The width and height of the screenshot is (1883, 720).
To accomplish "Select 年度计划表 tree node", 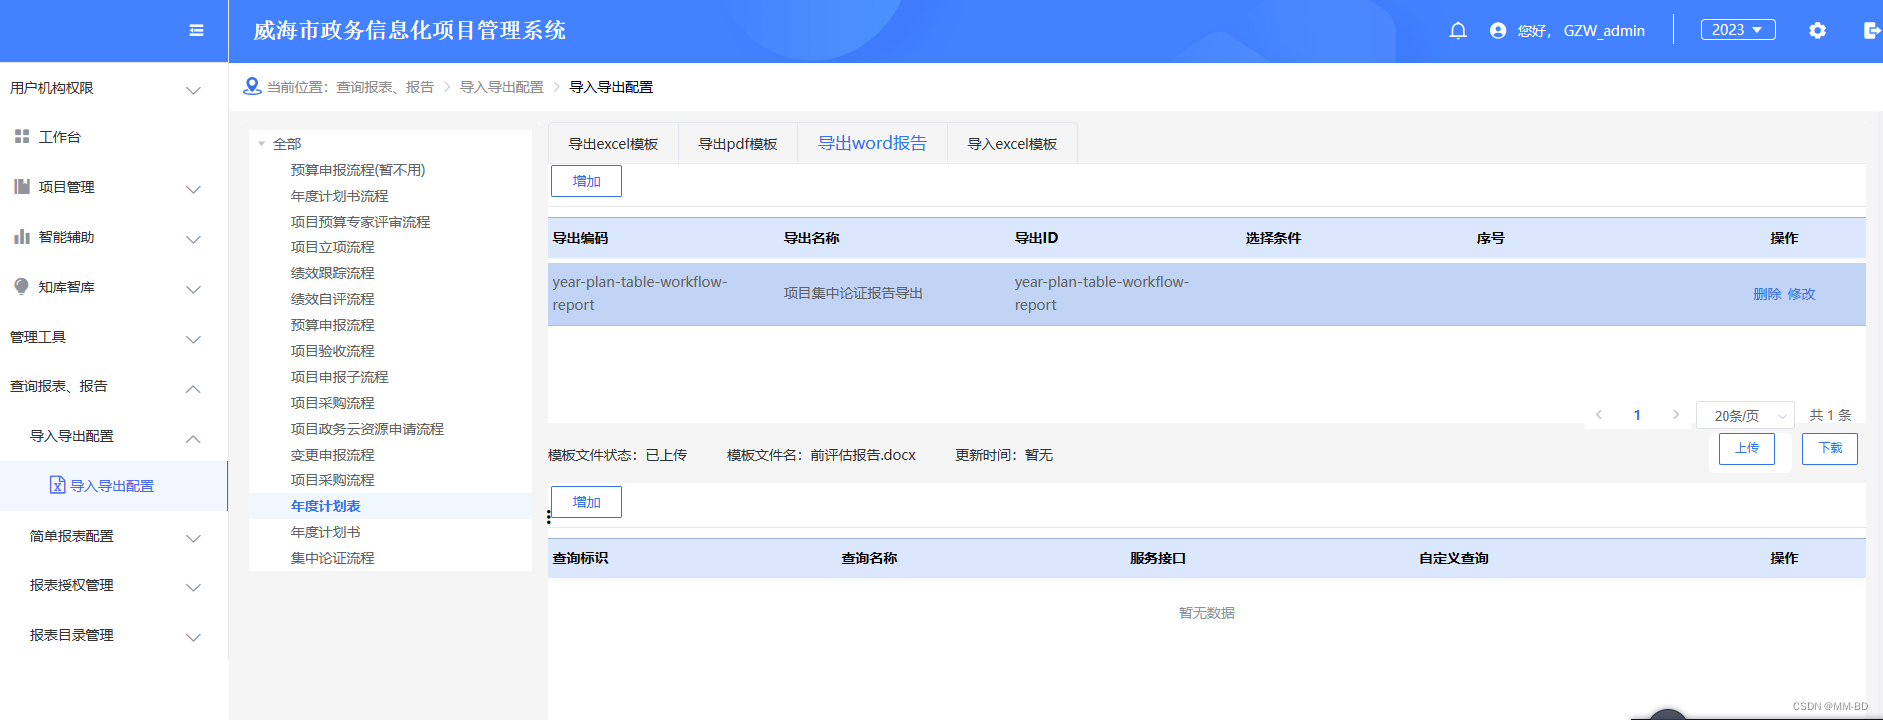I will [325, 506].
